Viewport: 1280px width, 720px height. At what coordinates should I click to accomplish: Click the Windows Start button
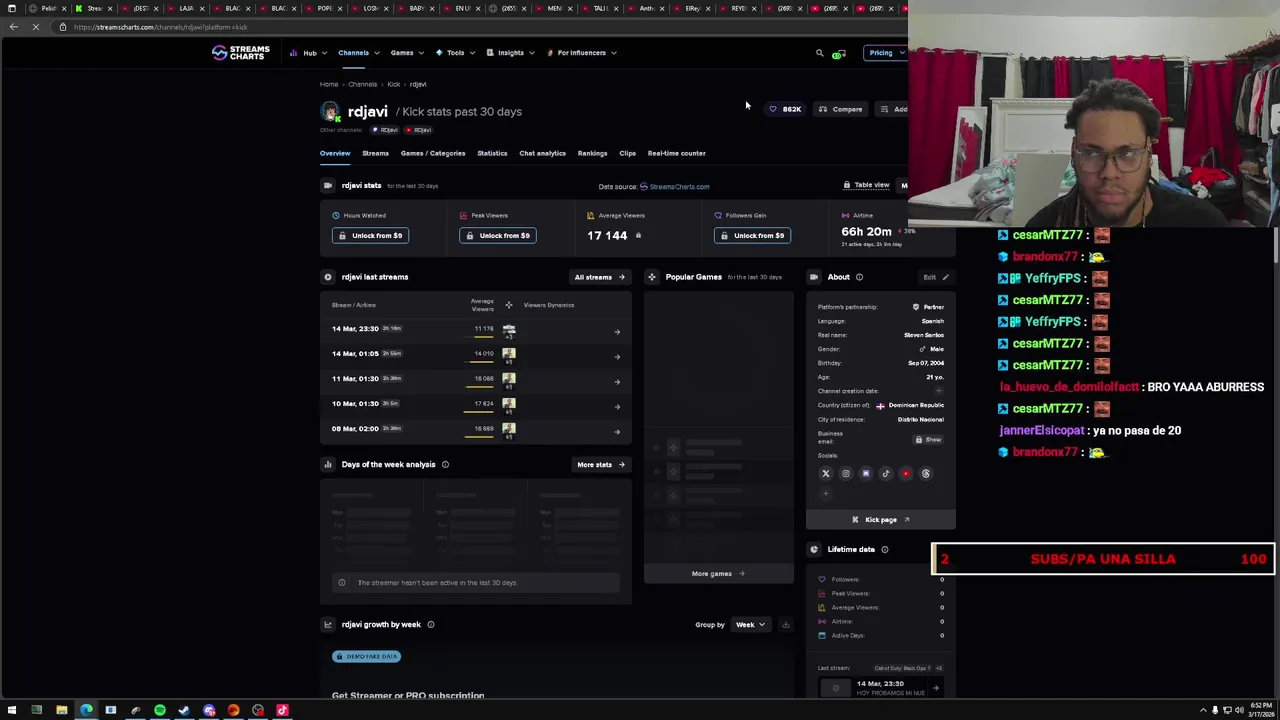point(12,710)
